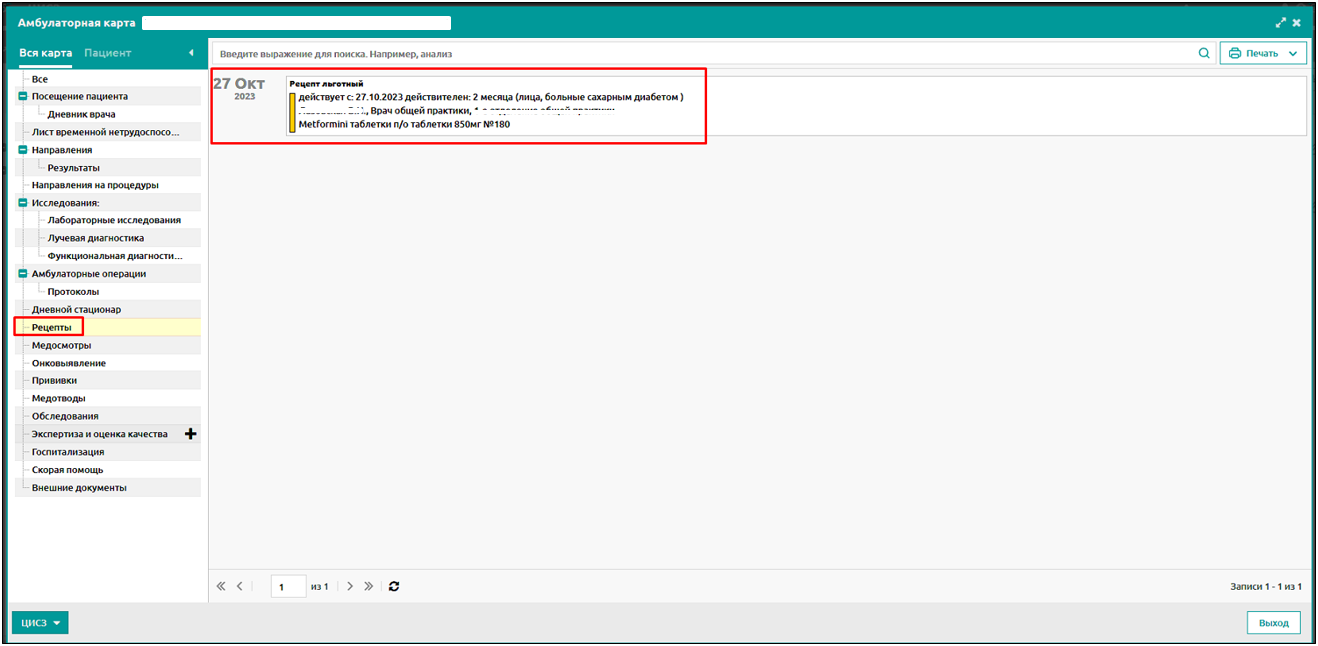Collapse the Посещение пациента tree node

pyautogui.click(x=22, y=97)
